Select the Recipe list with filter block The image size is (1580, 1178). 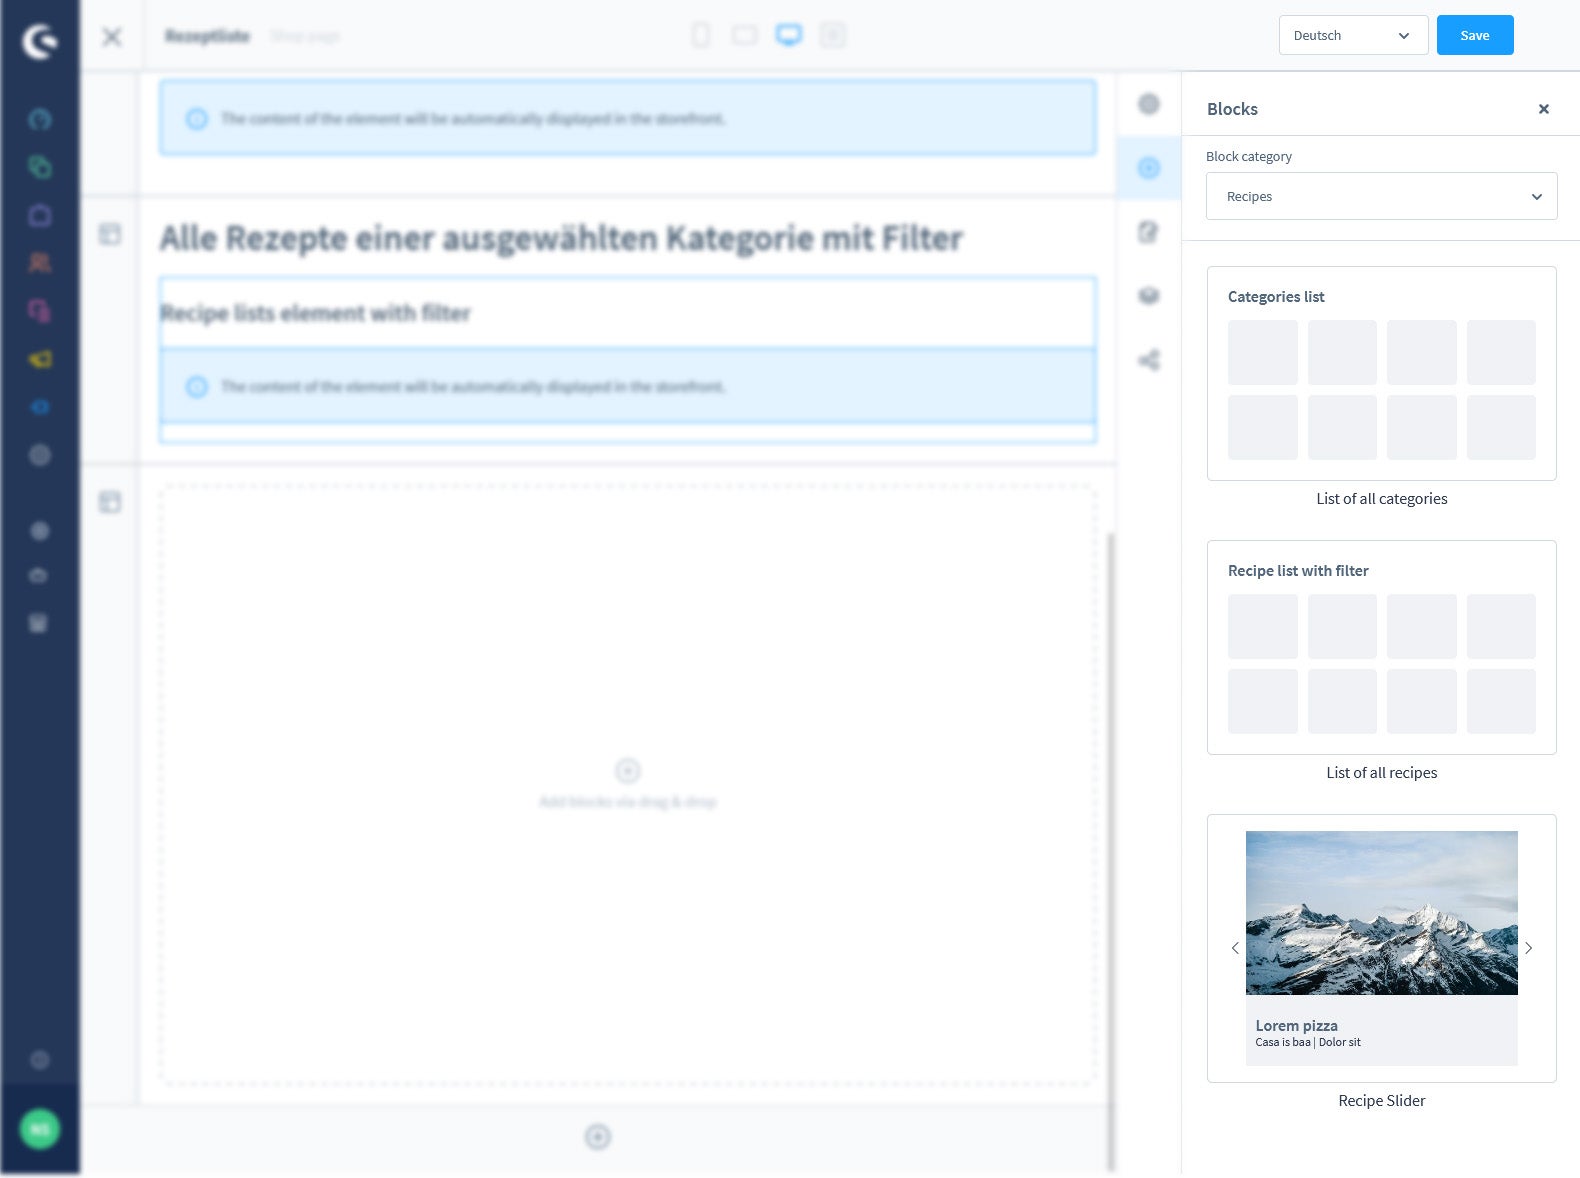pos(1381,647)
